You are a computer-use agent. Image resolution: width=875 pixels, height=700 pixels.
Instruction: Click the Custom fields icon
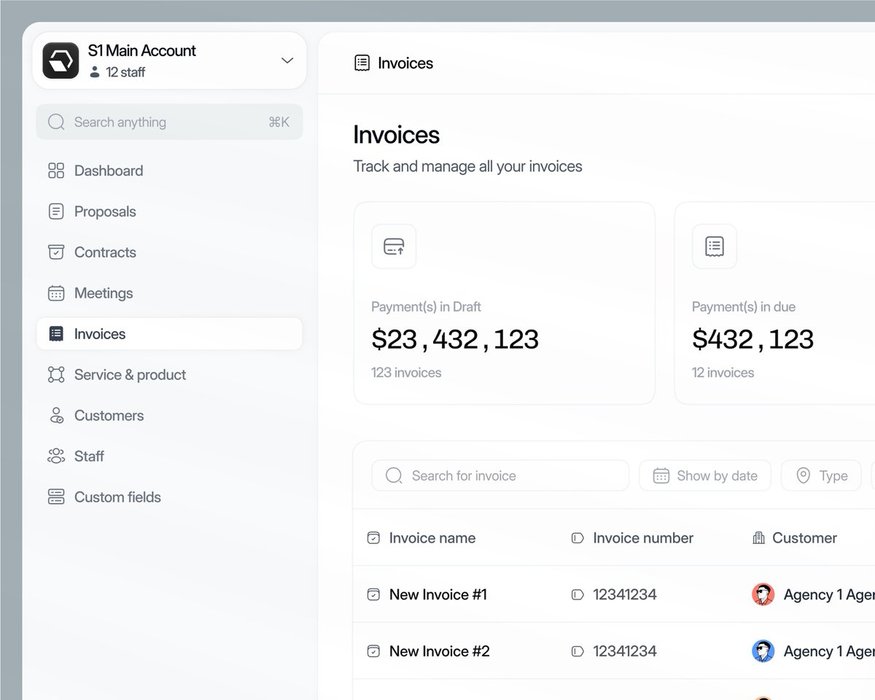click(x=56, y=497)
